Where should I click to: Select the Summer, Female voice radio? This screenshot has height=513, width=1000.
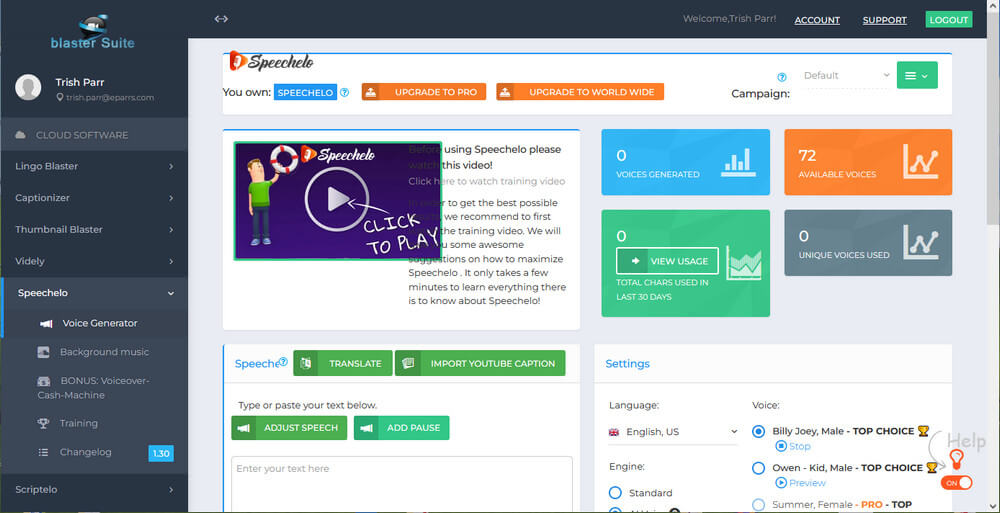758,505
